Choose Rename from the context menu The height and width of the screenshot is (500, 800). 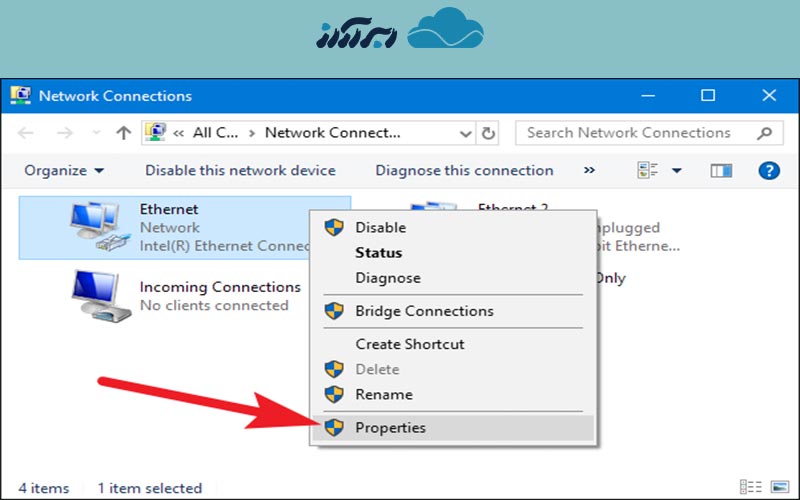point(384,395)
